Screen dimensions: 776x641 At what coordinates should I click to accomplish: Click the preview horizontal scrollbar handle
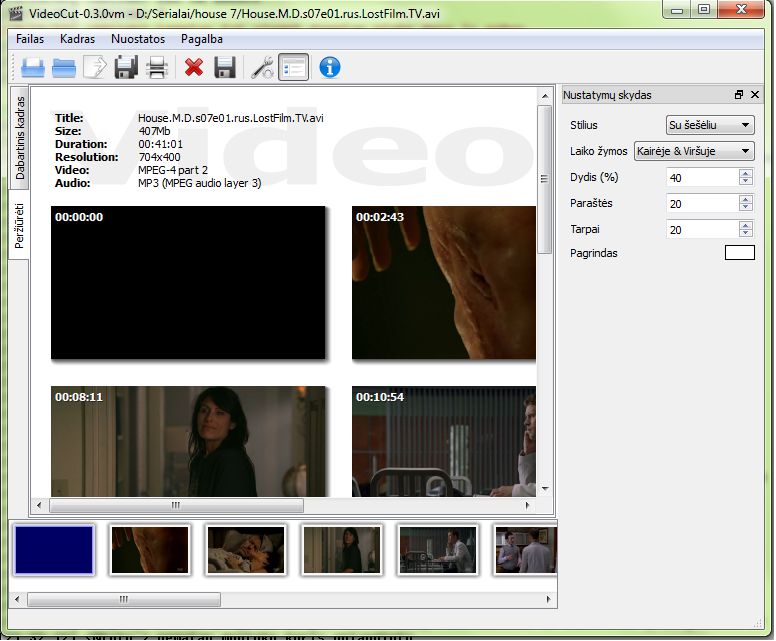(176, 505)
